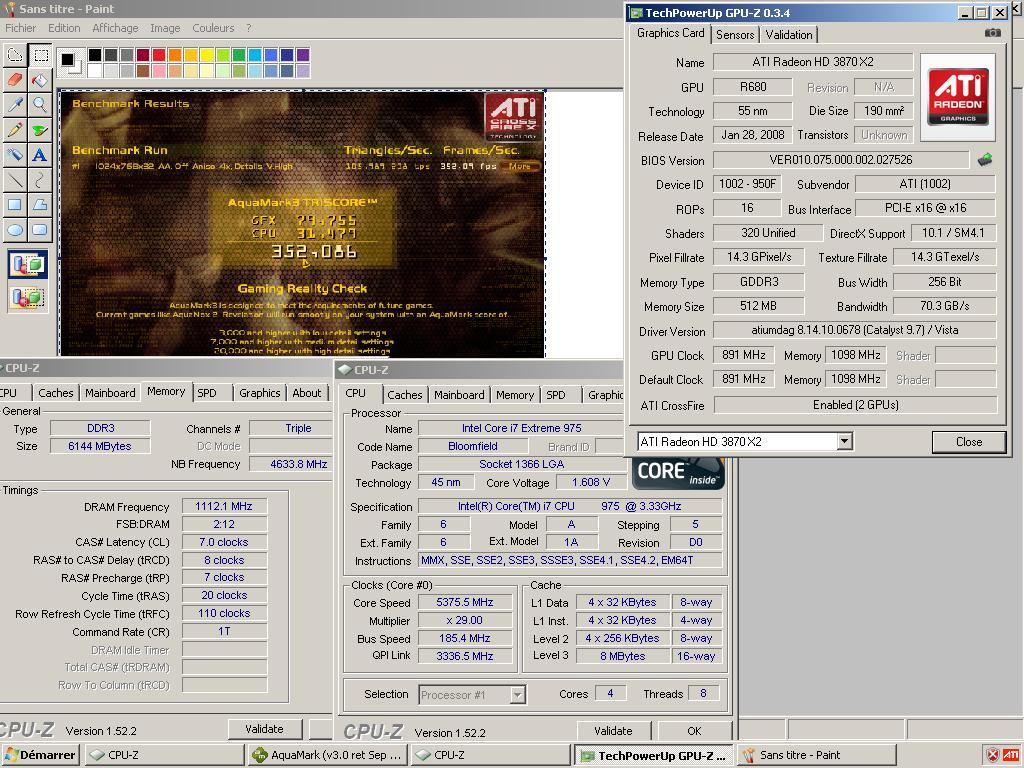Image resolution: width=1024 pixels, height=768 pixels.
Task: Switch to the Validation tab in GPU-Z
Action: [x=789, y=35]
